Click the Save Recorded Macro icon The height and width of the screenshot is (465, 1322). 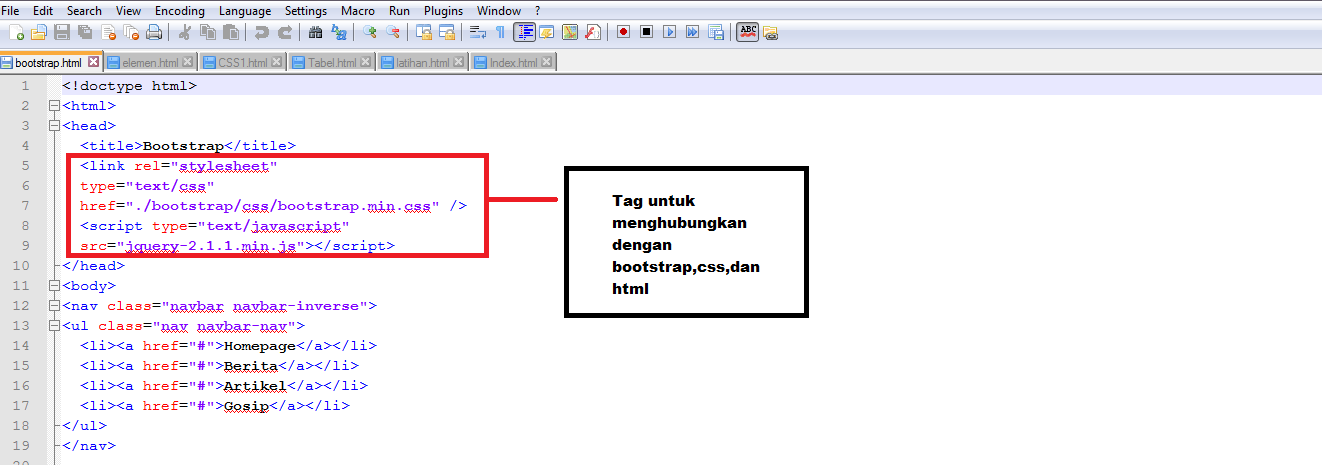click(x=716, y=32)
